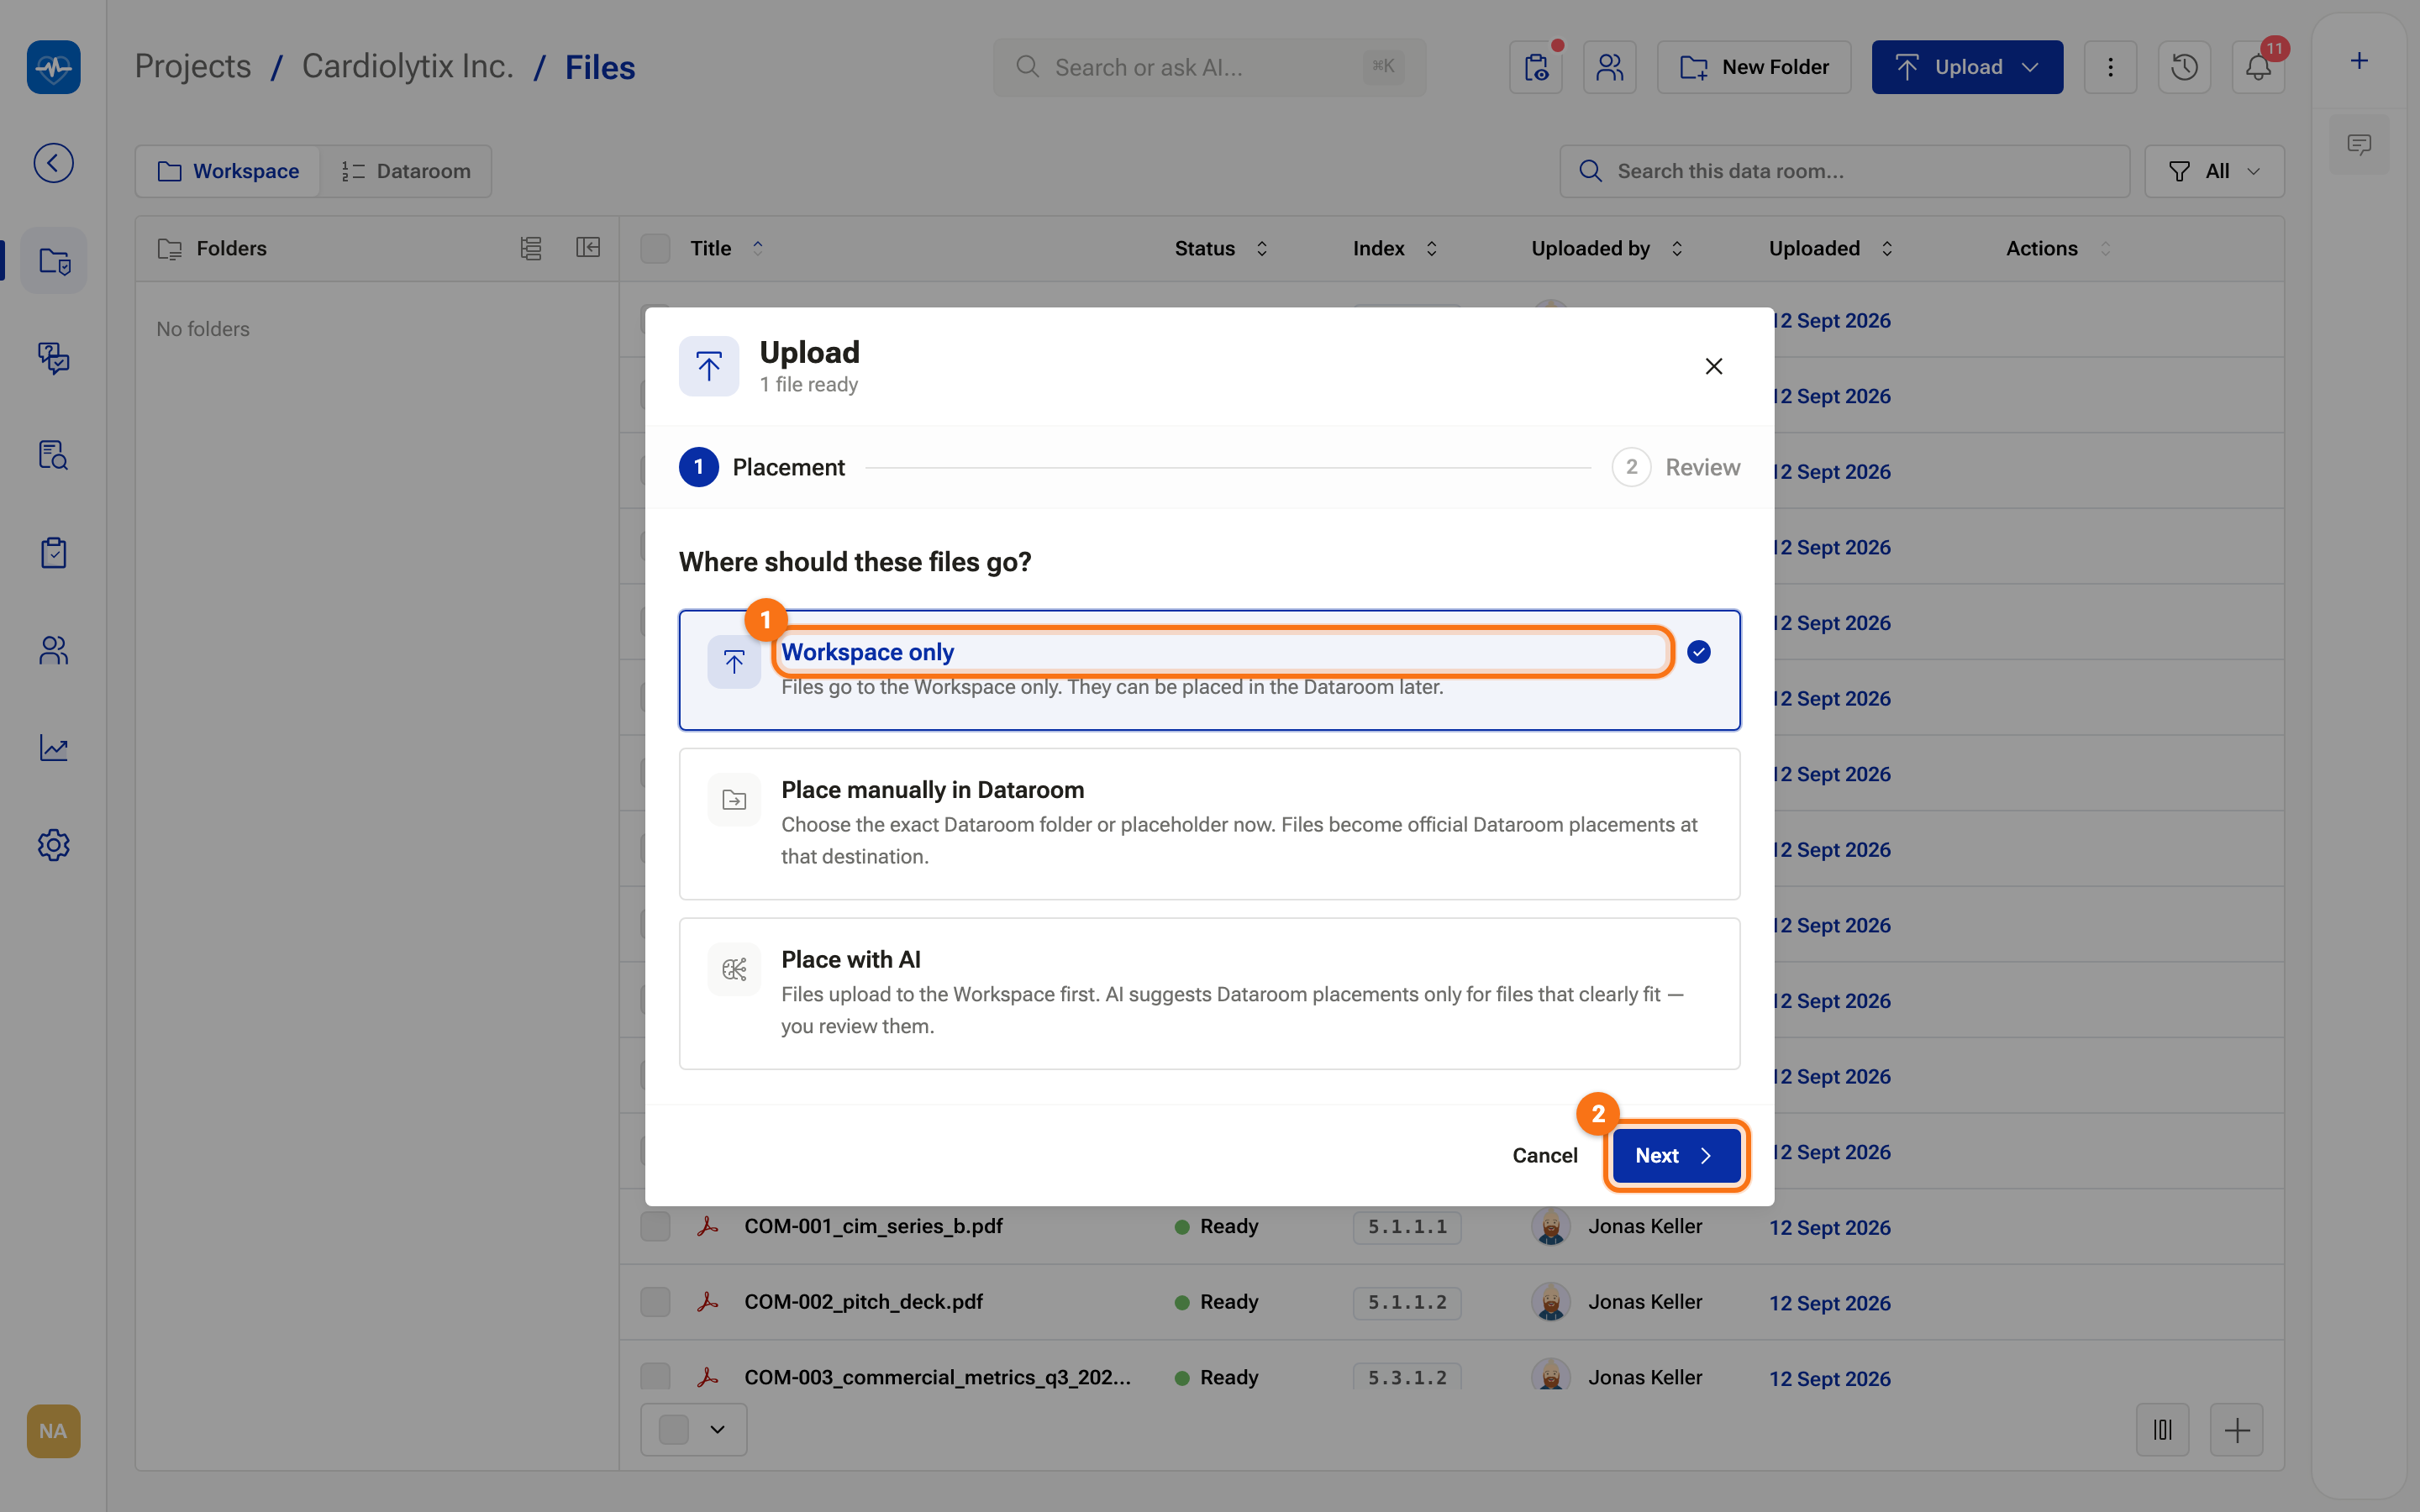2420x1512 pixels.
Task: Check the COM-002_pitch_deck.pdf row checkbox
Action: pyautogui.click(x=655, y=1302)
